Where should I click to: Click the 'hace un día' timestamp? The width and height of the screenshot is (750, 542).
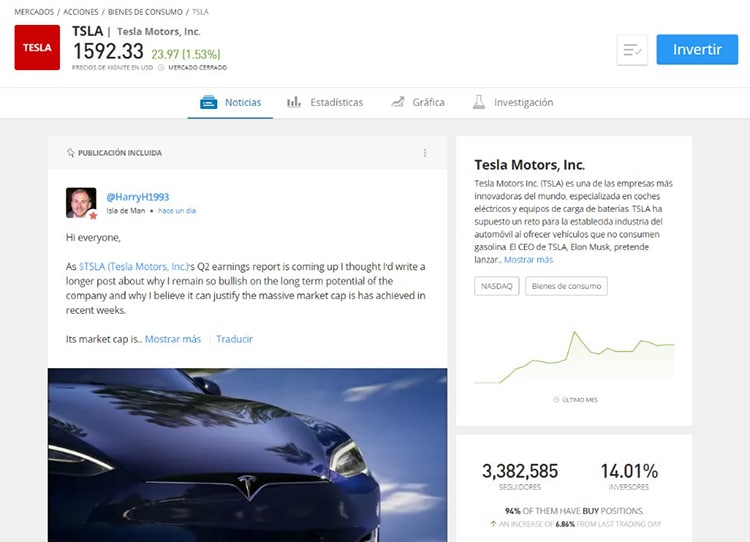[177, 210]
